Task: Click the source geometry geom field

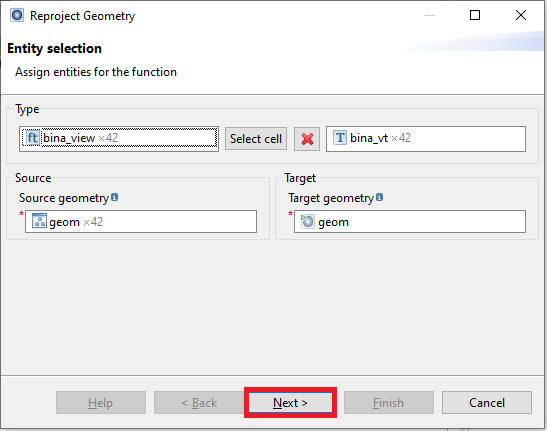Action: (141, 221)
